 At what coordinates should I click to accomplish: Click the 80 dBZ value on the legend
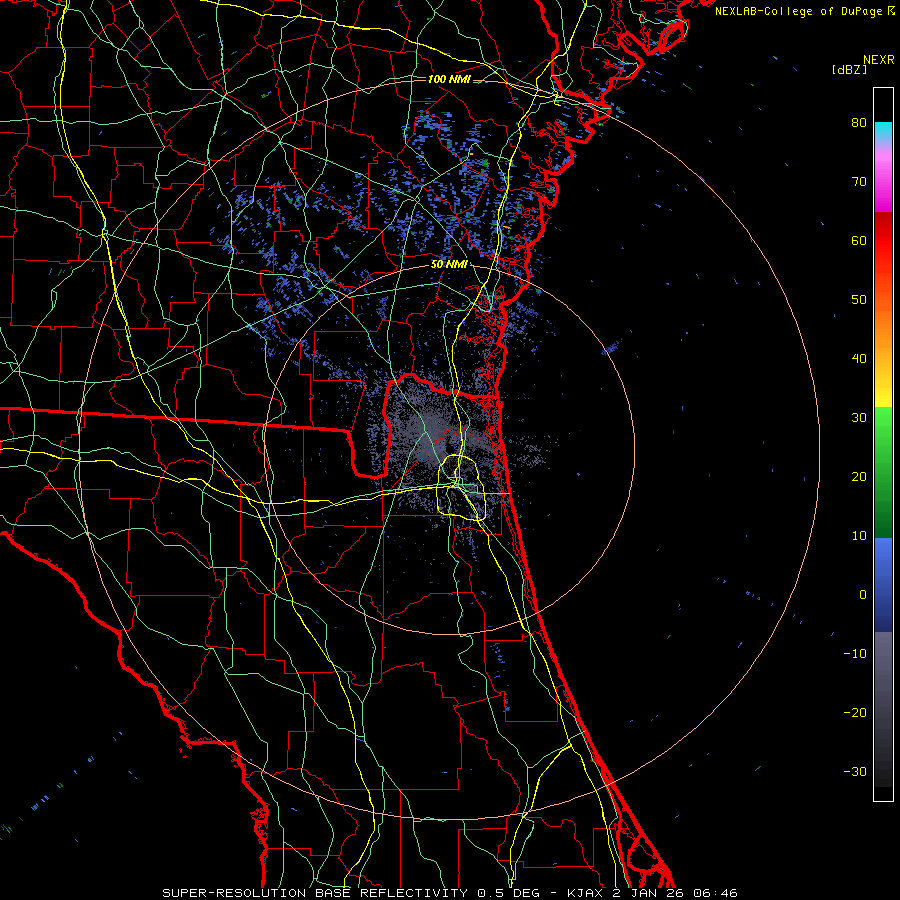tap(859, 123)
